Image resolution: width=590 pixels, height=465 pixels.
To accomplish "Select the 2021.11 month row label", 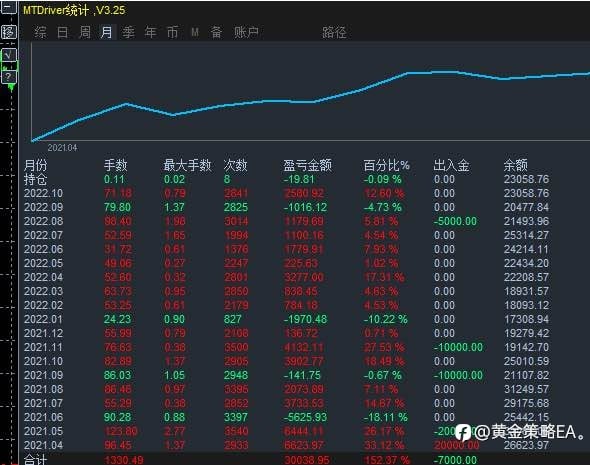I will (x=43, y=347).
